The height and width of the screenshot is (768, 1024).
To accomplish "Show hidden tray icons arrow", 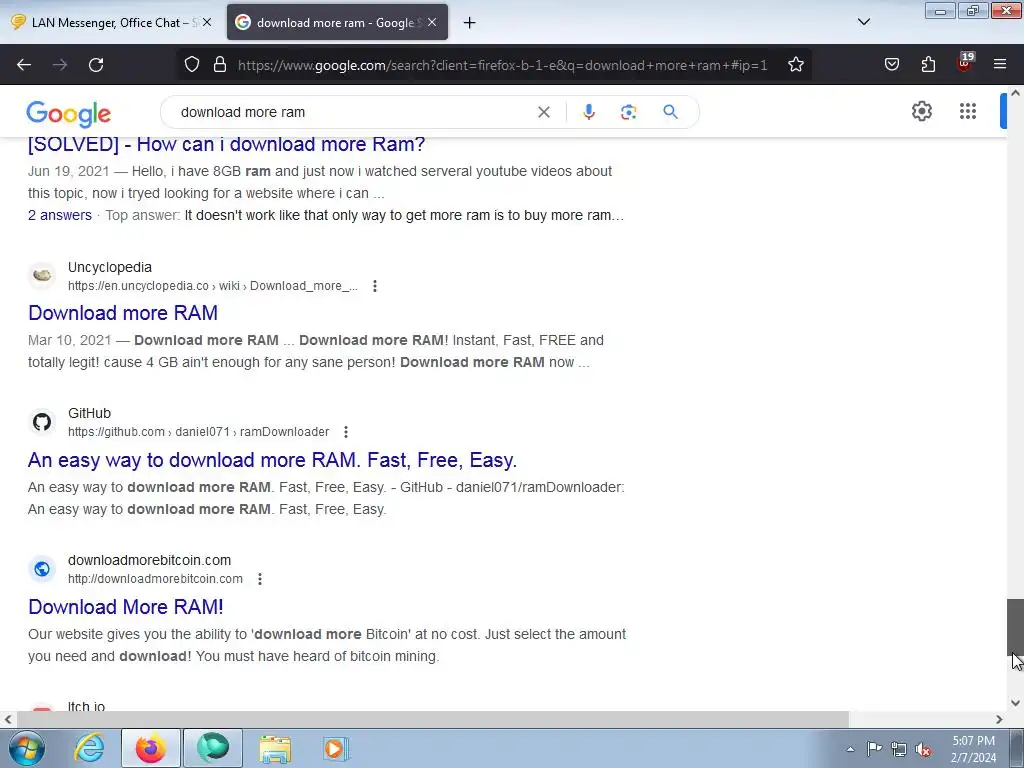I will pos(850,749).
